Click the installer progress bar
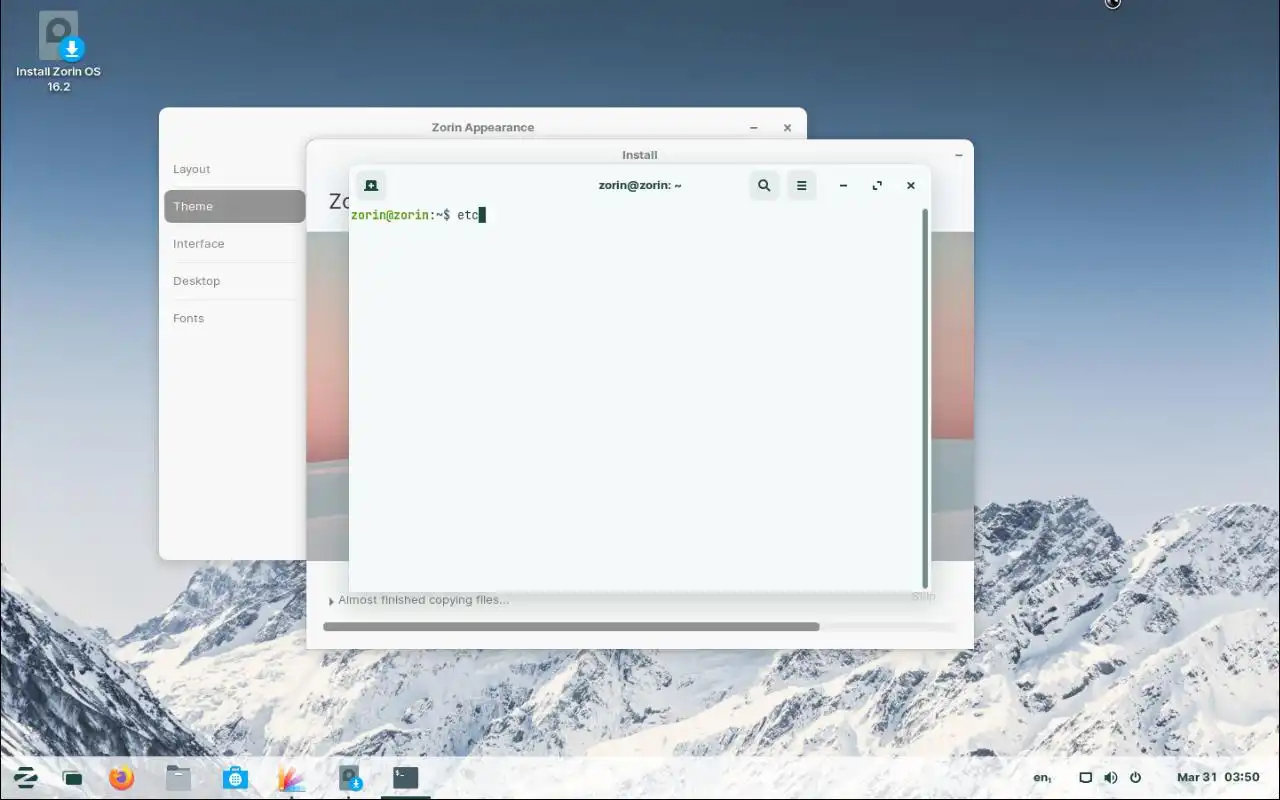1280x800 pixels. (x=639, y=627)
